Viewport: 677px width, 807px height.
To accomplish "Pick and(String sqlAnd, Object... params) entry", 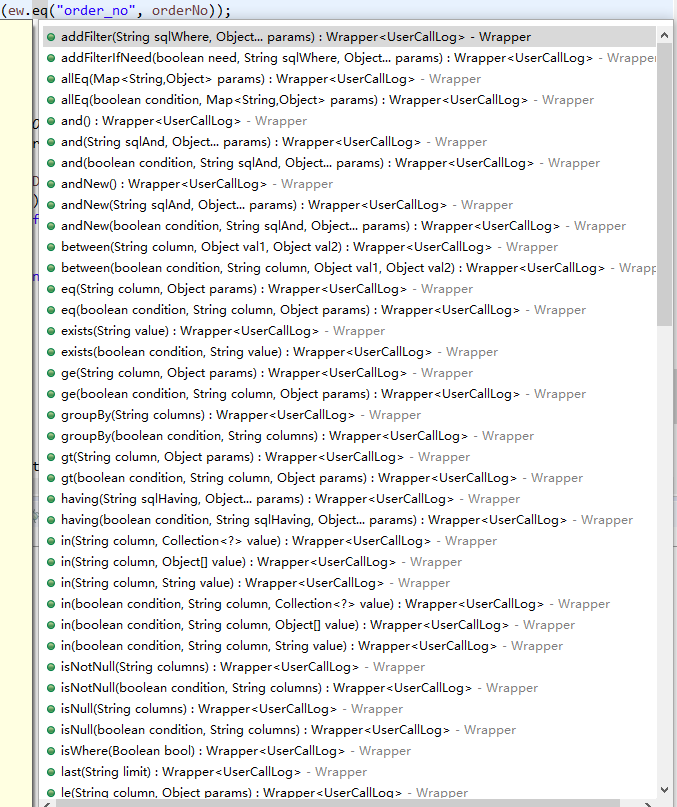I will (349, 142).
